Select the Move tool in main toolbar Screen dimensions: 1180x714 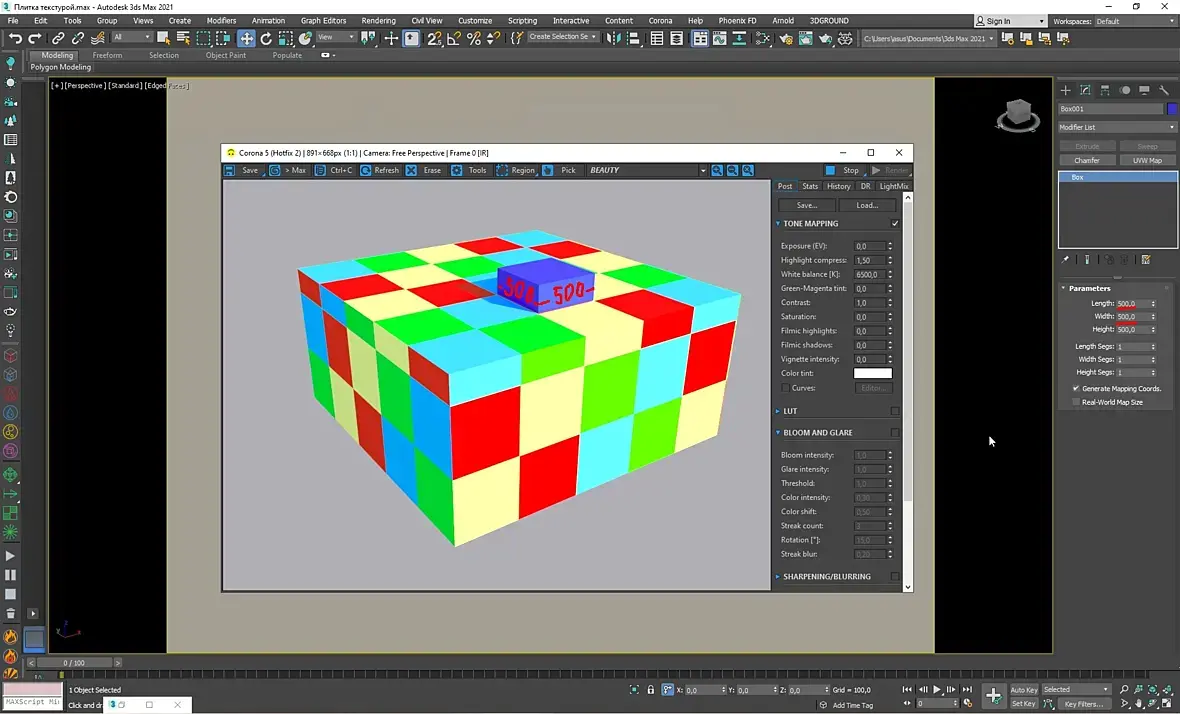246,38
